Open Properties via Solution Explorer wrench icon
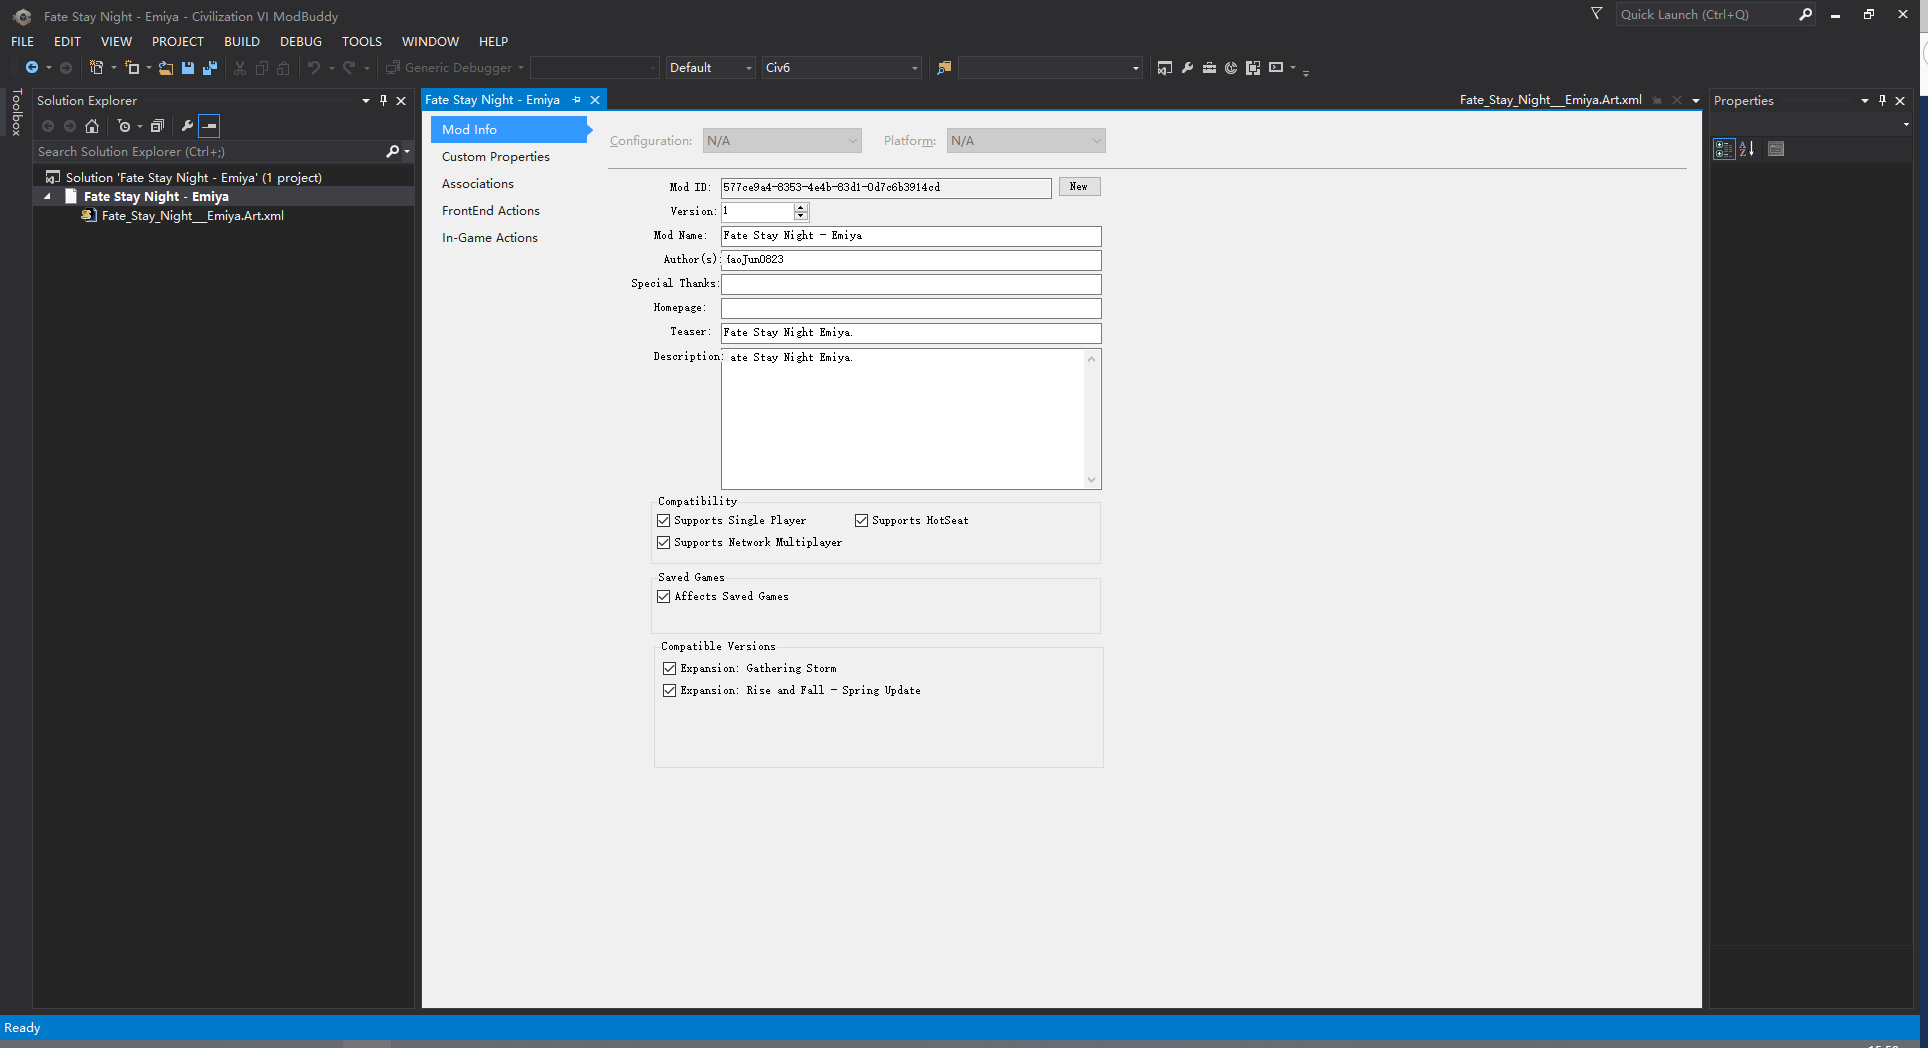This screenshot has width=1928, height=1048. click(x=187, y=126)
